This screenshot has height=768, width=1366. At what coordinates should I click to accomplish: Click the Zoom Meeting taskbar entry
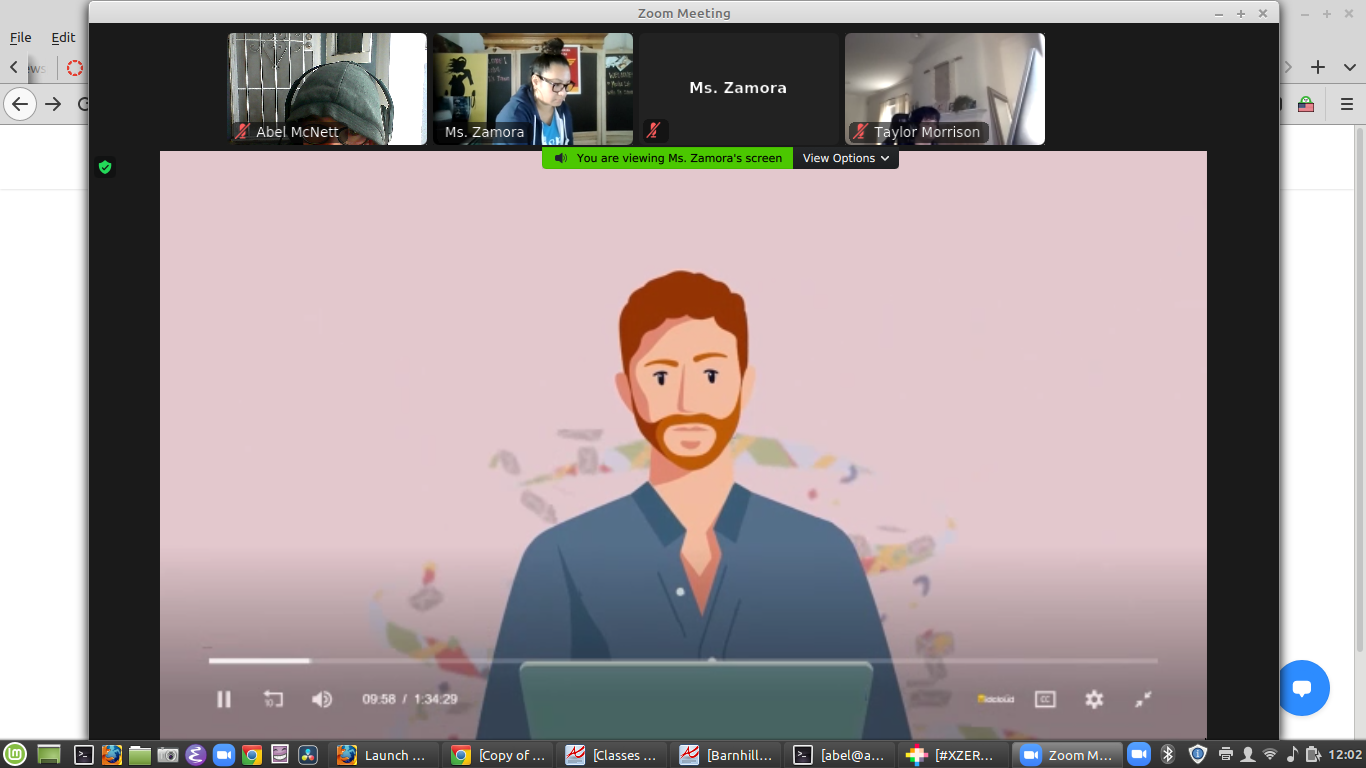coord(1067,755)
